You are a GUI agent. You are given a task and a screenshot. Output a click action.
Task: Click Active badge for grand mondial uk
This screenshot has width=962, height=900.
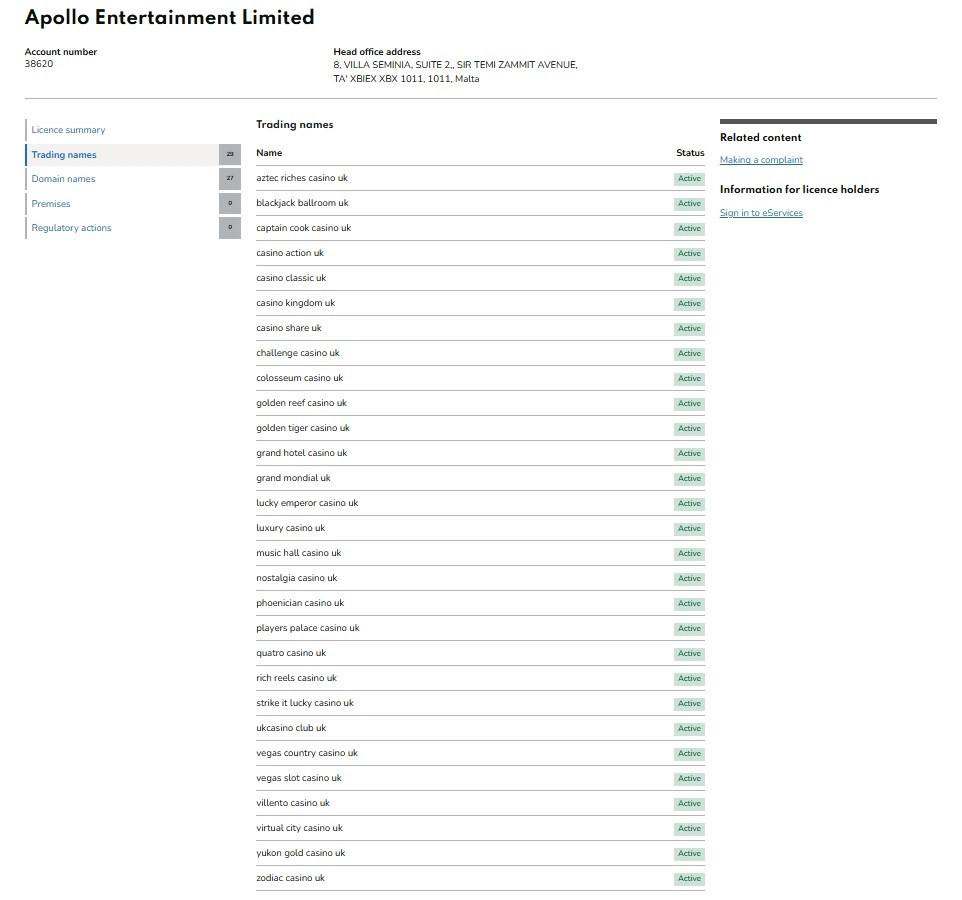(x=690, y=479)
